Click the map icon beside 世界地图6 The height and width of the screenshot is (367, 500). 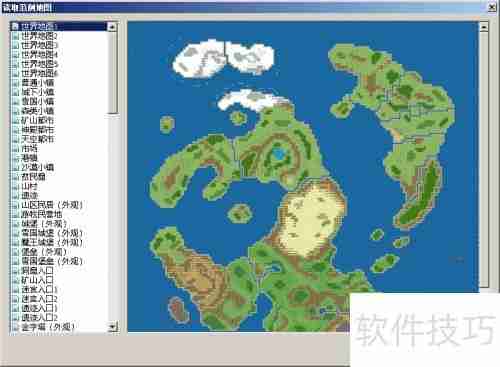[15, 73]
